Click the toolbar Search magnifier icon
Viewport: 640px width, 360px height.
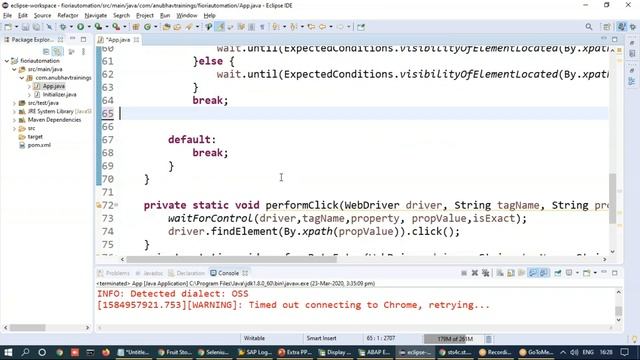pos(589,27)
